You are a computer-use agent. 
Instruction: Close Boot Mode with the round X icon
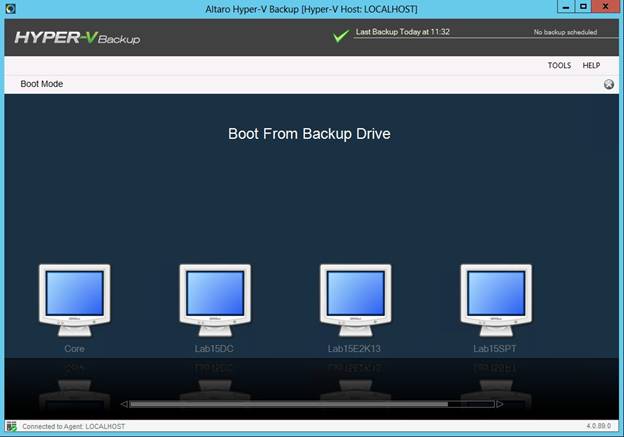(608, 84)
